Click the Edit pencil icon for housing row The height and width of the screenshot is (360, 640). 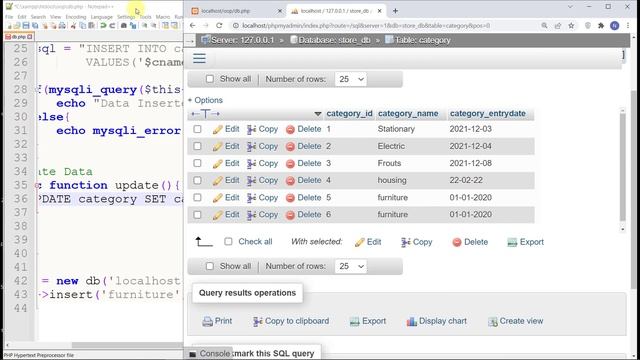(217, 181)
